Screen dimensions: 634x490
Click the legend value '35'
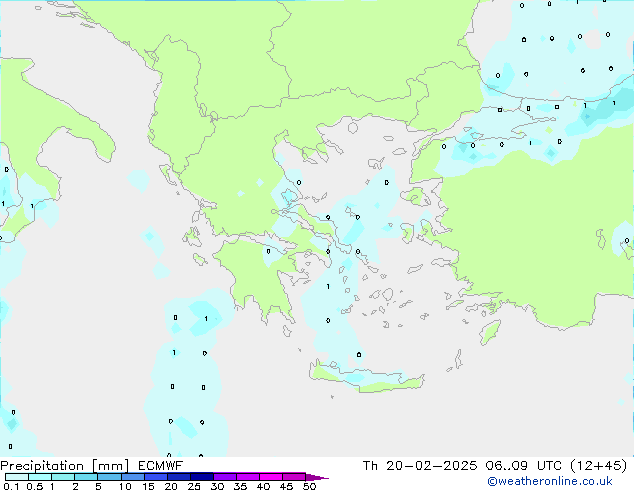coord(240,486)
